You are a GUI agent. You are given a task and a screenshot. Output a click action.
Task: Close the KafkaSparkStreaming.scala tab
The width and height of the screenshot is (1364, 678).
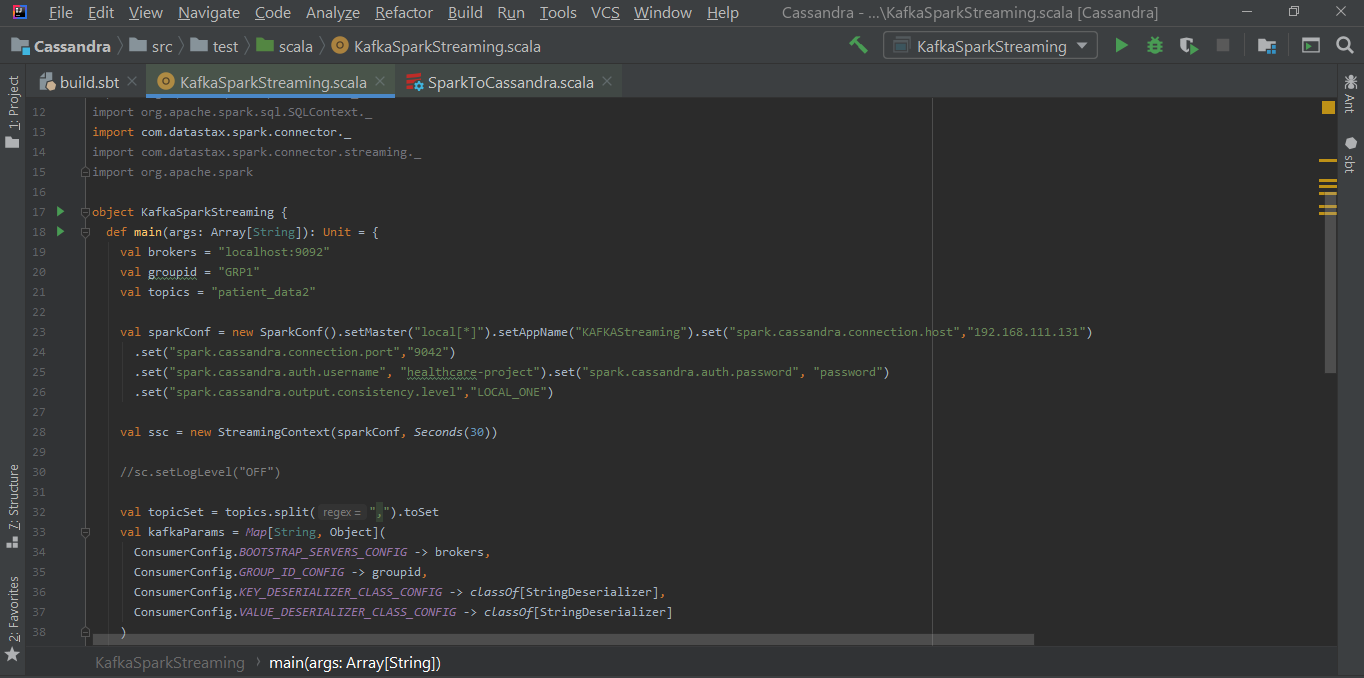click(x=380, y=82)
